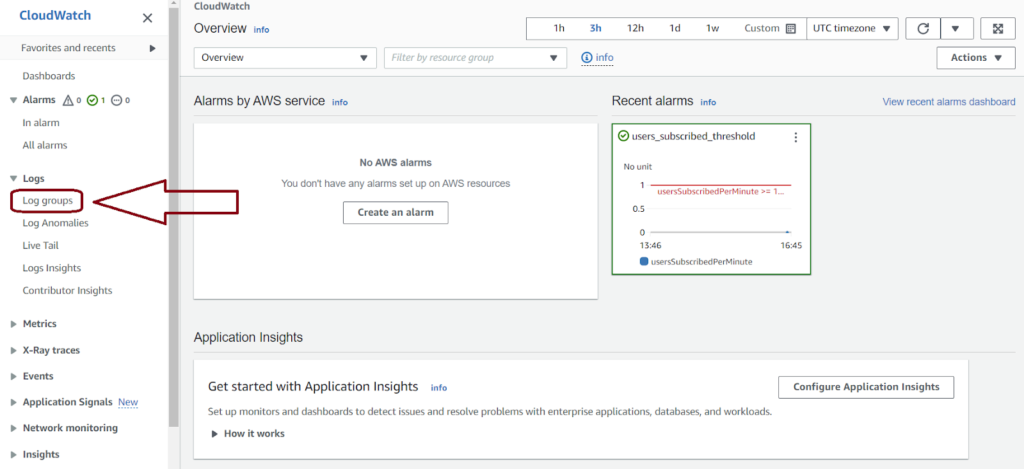Image resolution: width=1024 pixels, height=469 pixels.
Task: Click the in-alarm warning triangle count
Action: coord(71,101)
